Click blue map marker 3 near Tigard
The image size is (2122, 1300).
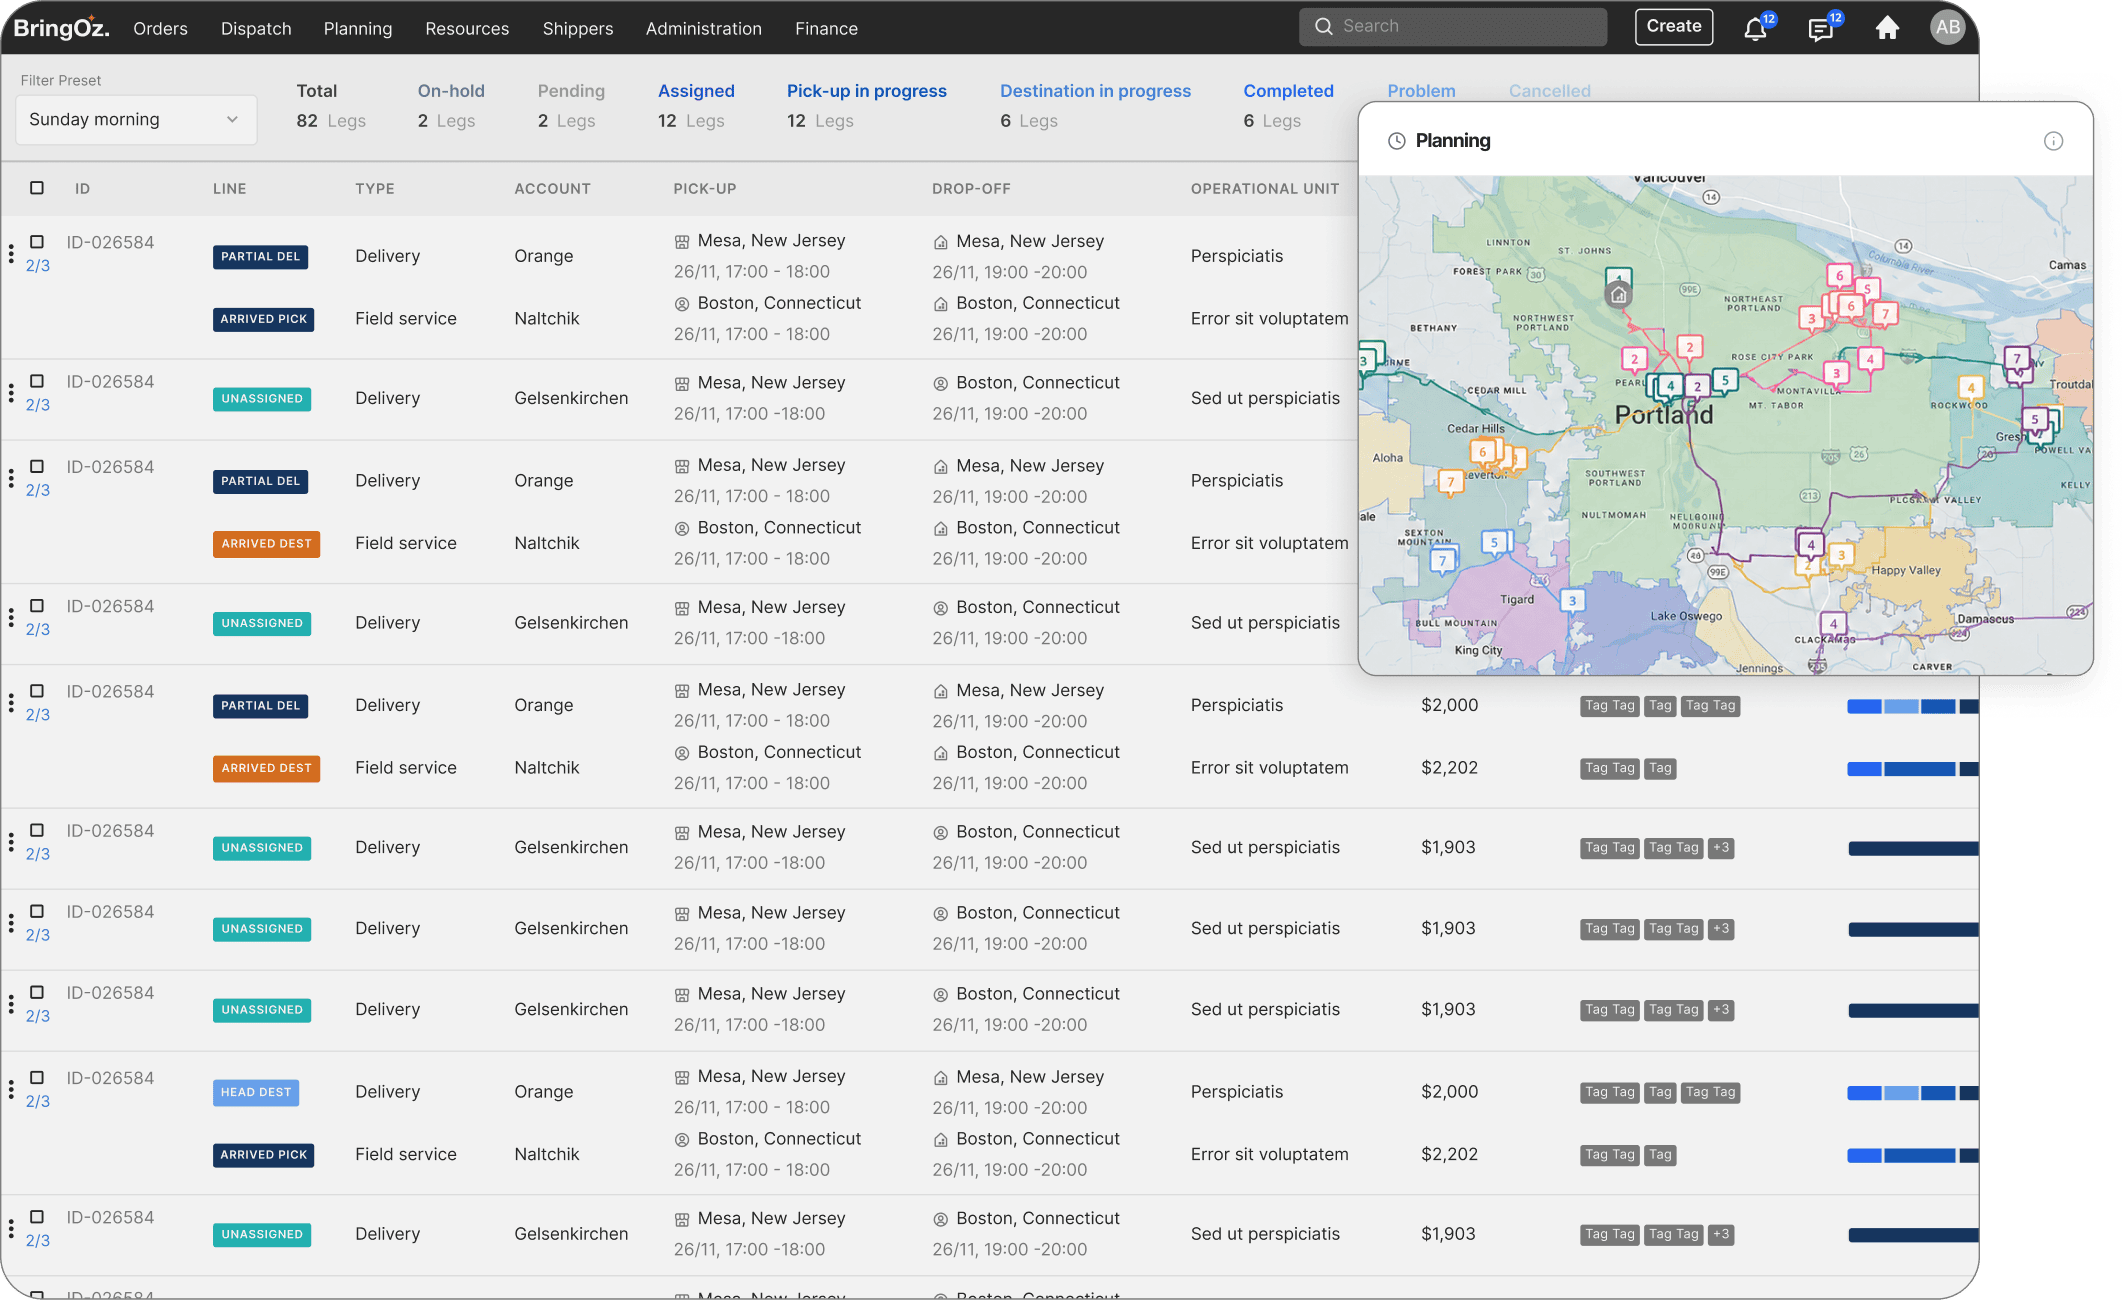pos(1572,601)
